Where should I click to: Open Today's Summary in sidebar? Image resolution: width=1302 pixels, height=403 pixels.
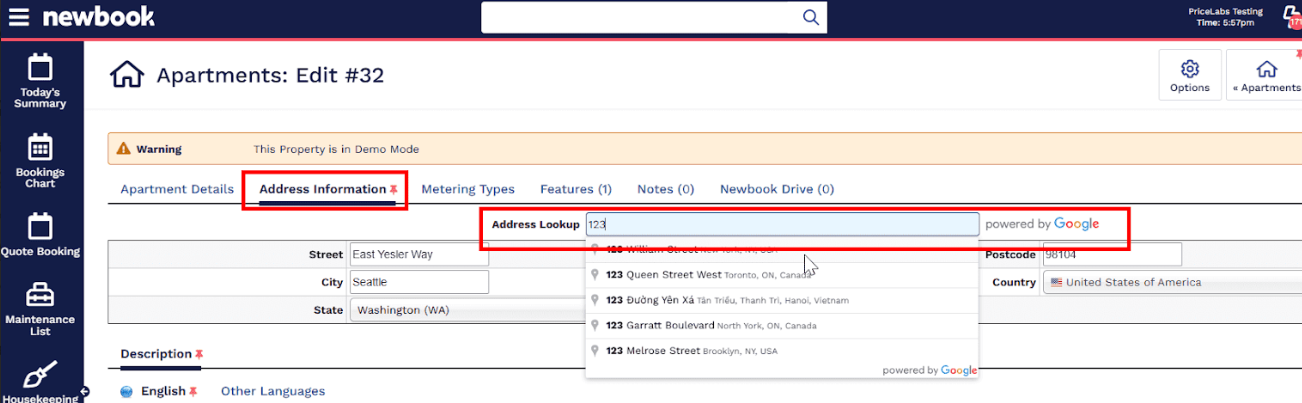[x=40, y=82]
